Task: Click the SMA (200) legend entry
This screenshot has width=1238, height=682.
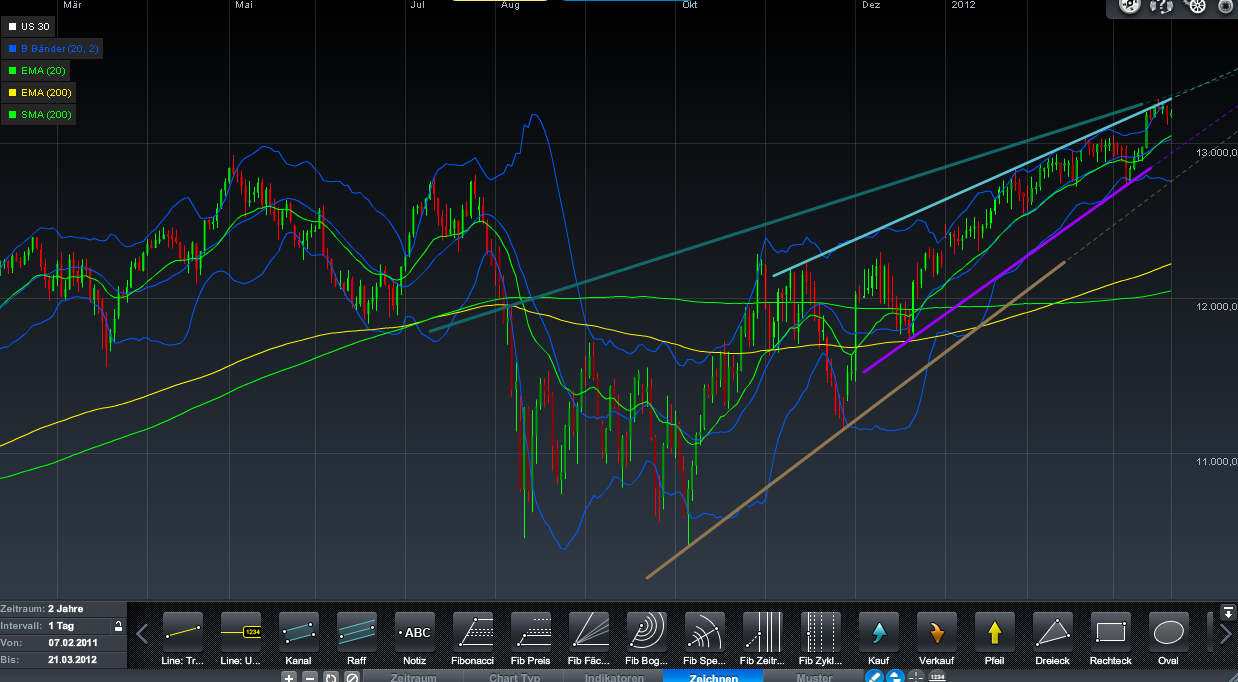Action: (39, 115)
